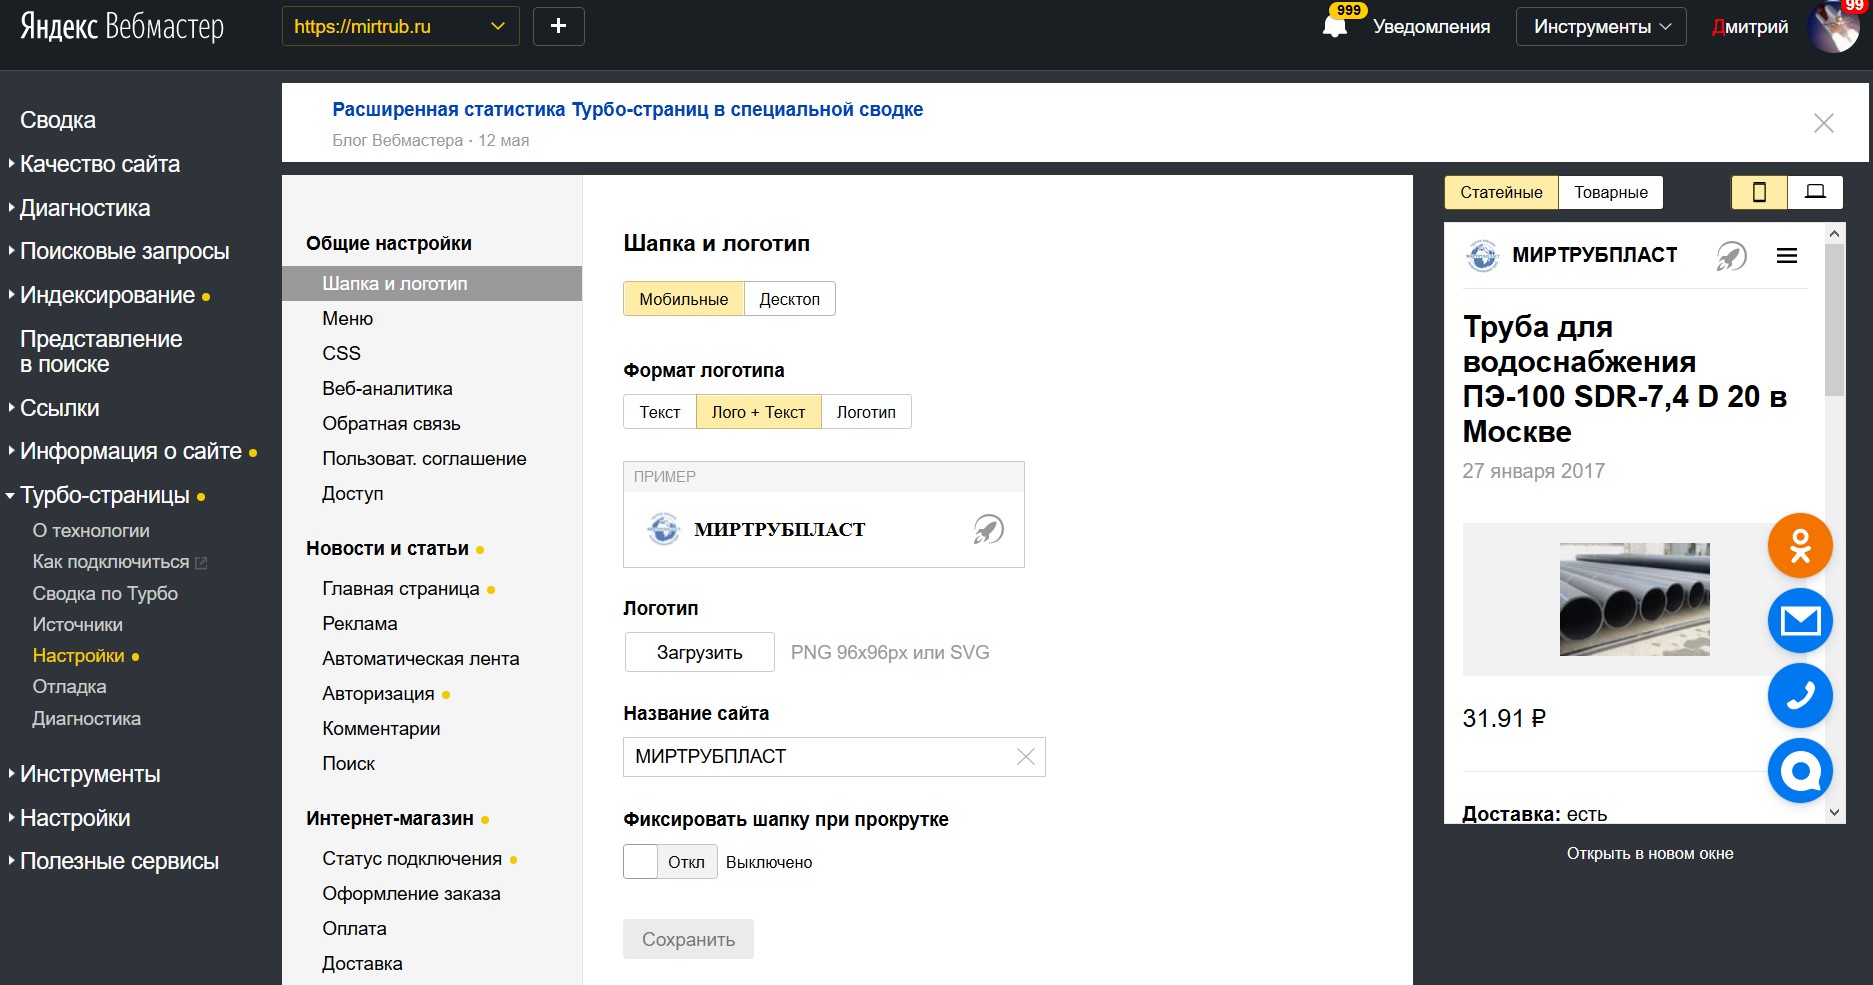Open the hamburger menu in the preview

[1787, 256]
